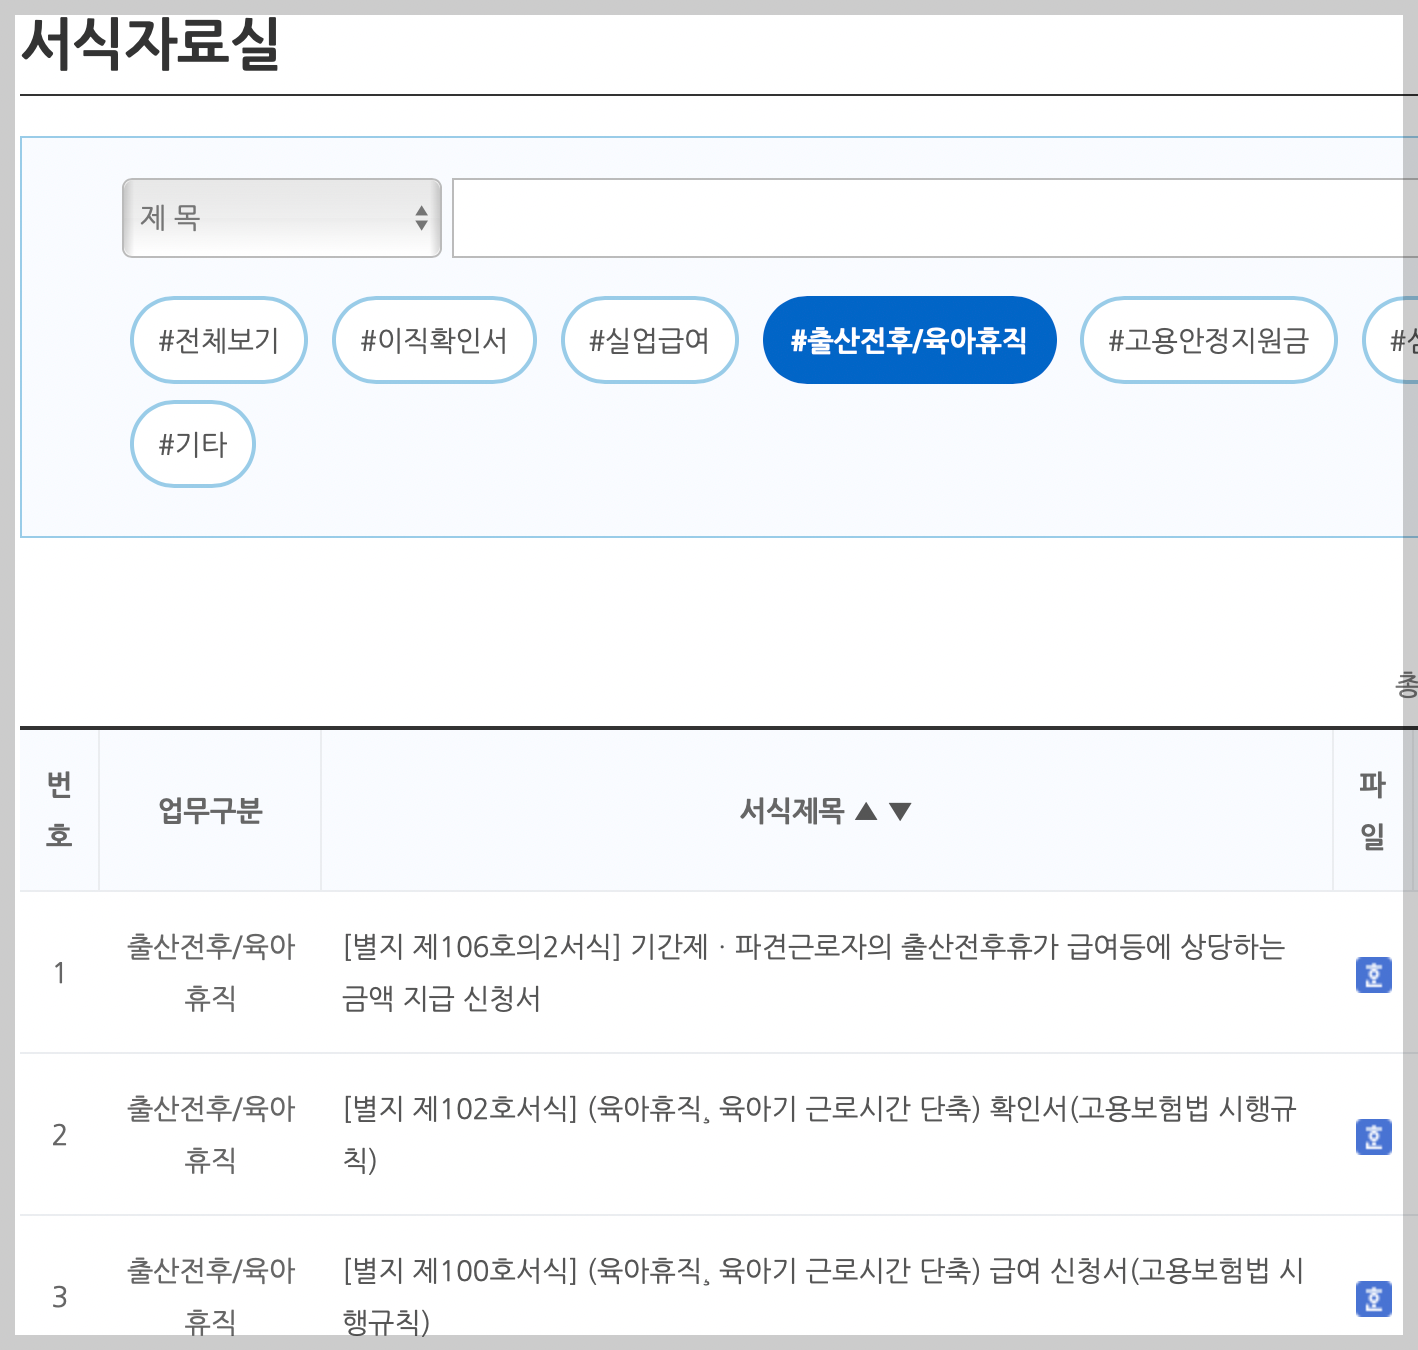Enable the #고용안정지원금 filter tag

point(1207,340)
